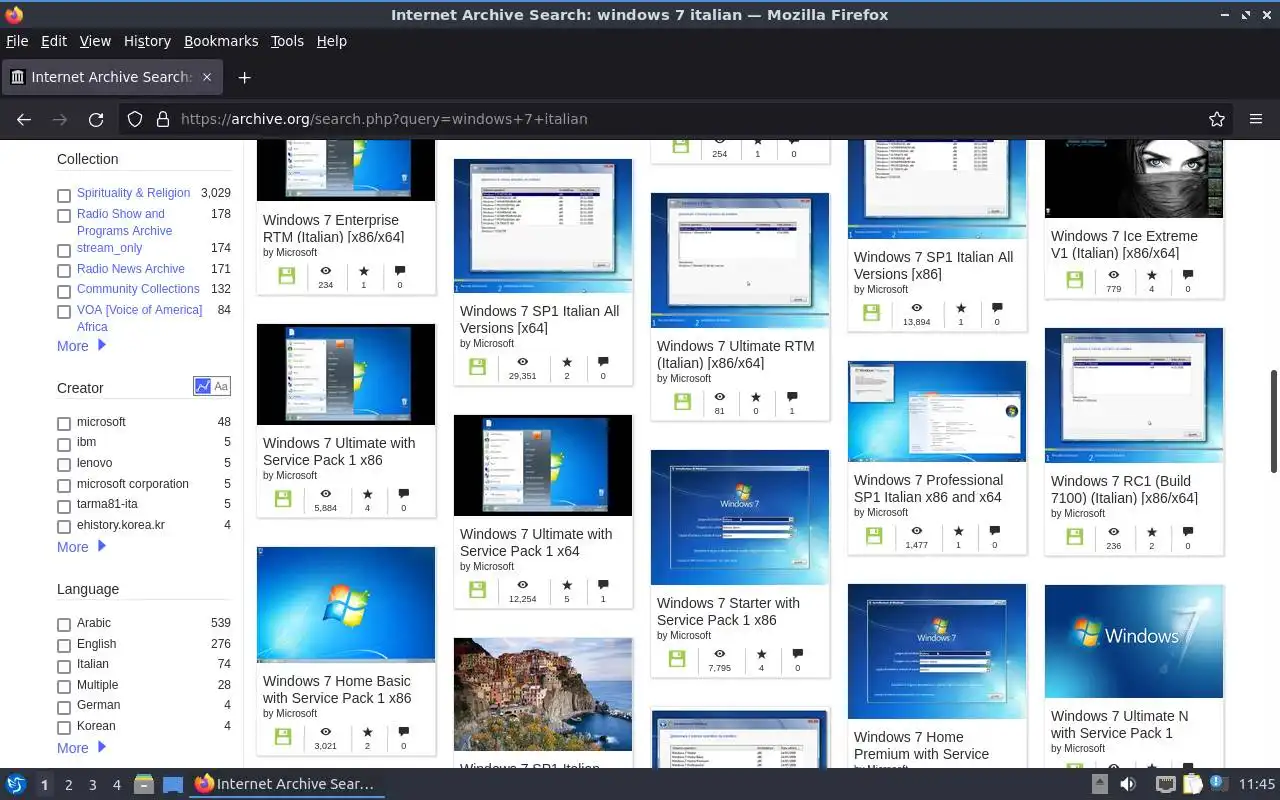
Task: Click the software icon under Windows 7 Professional SP1
Action: coord(874,536)
